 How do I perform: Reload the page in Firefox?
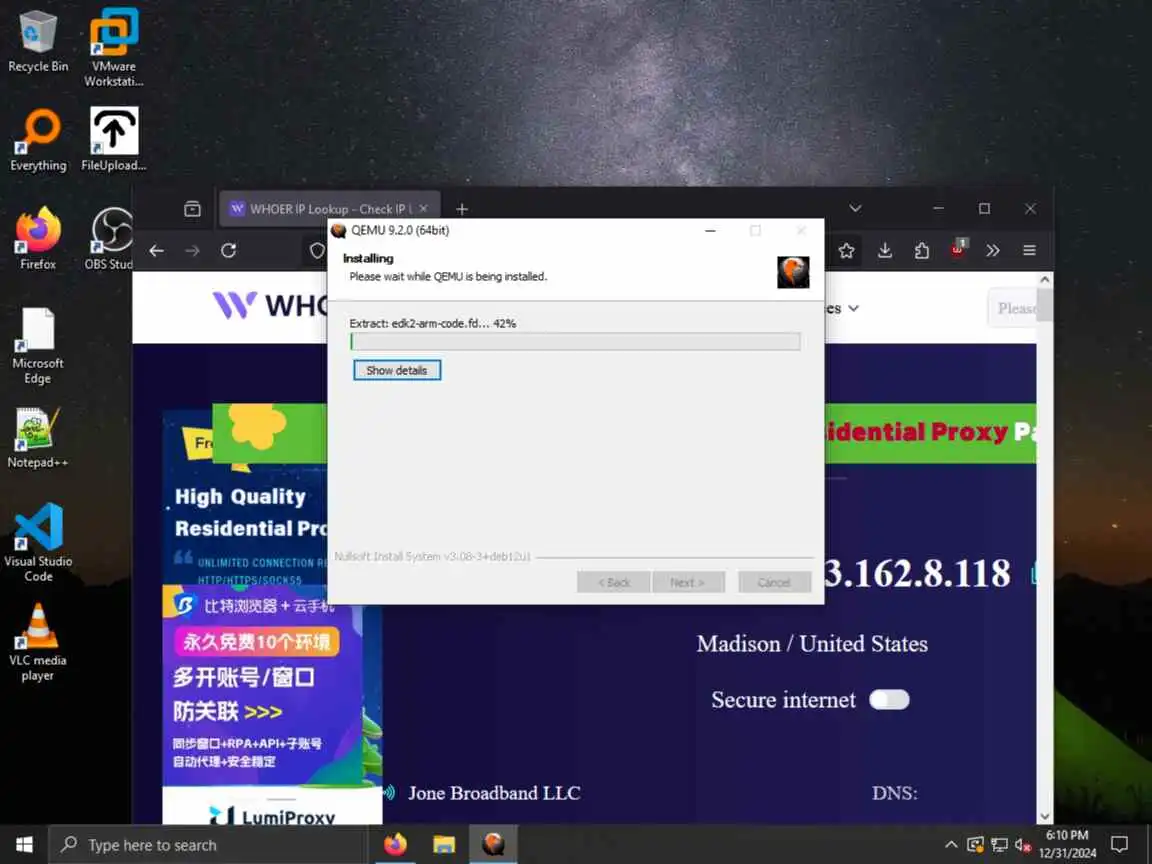[228, 251]
